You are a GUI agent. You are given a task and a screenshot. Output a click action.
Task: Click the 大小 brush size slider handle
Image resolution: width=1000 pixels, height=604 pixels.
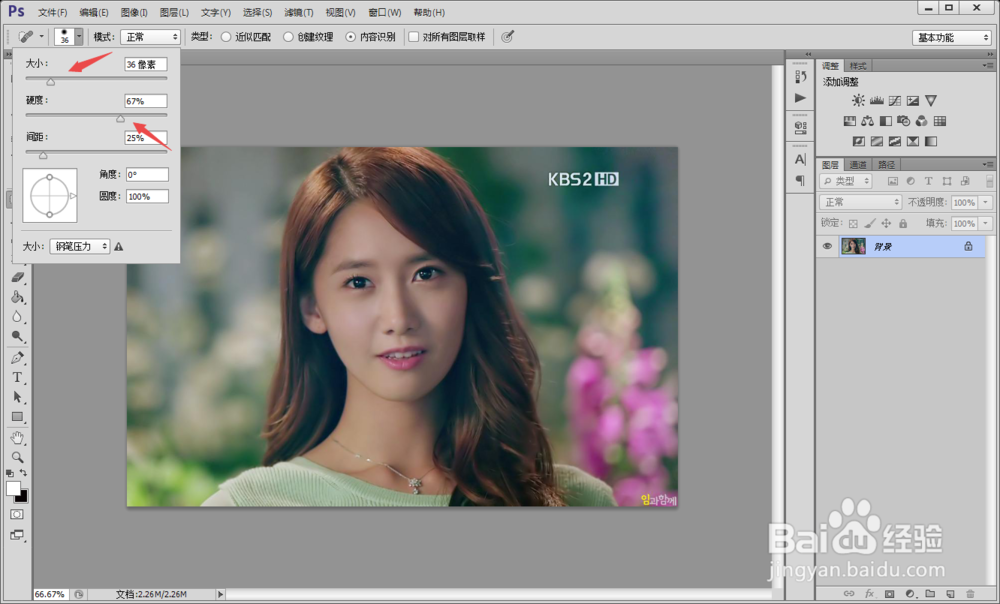click(x=50, y=82)
